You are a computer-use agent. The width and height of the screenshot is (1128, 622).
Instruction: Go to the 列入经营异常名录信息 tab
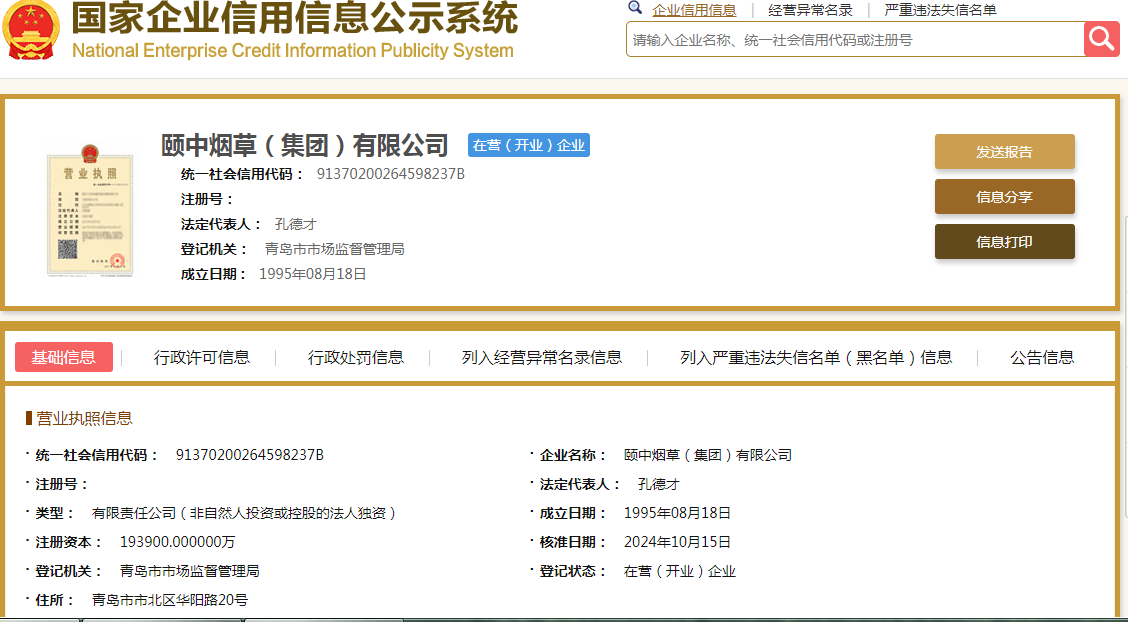[x=541, y=357]
